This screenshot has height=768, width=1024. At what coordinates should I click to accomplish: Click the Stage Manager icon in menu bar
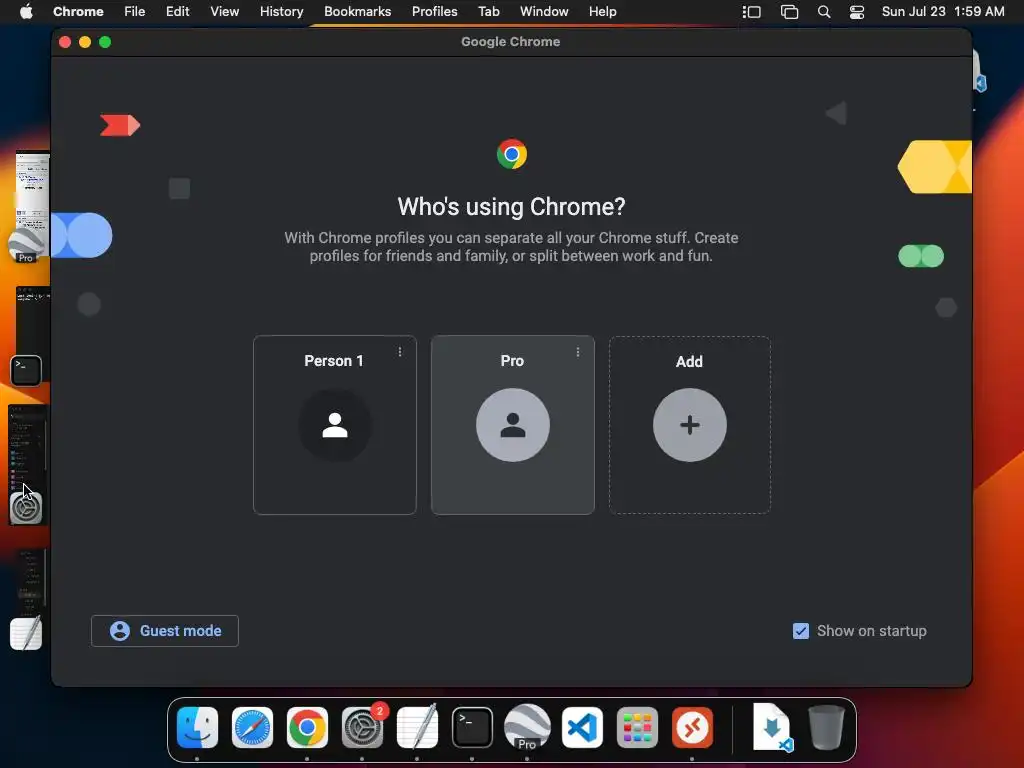790,12
